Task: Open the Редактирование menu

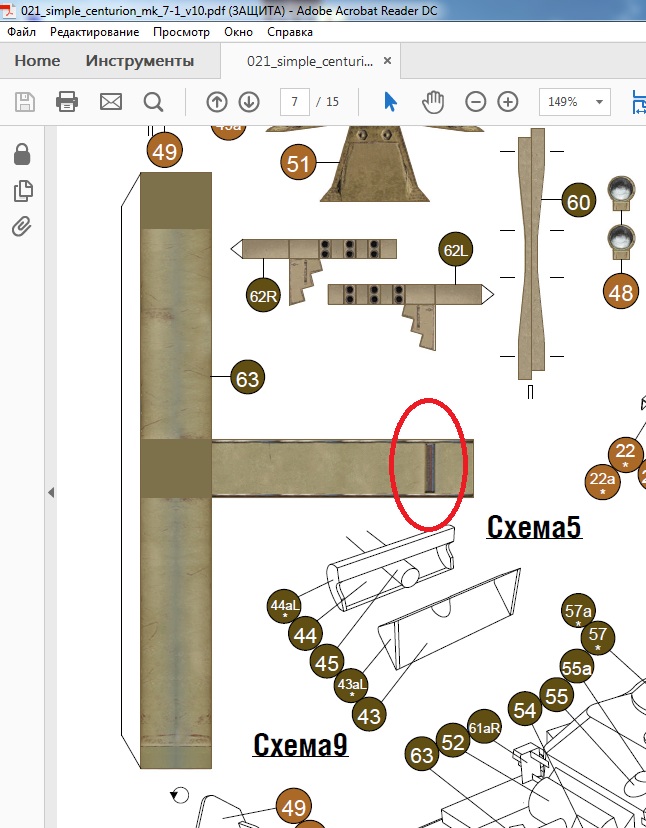Action: pyautogui.click(x=95, y=32)
